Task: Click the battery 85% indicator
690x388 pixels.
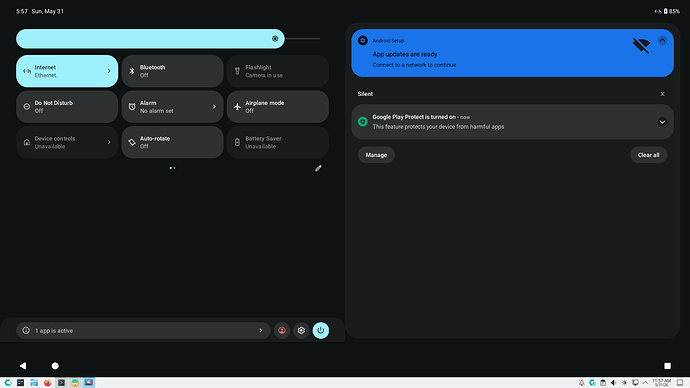Action: pos(672,11)
